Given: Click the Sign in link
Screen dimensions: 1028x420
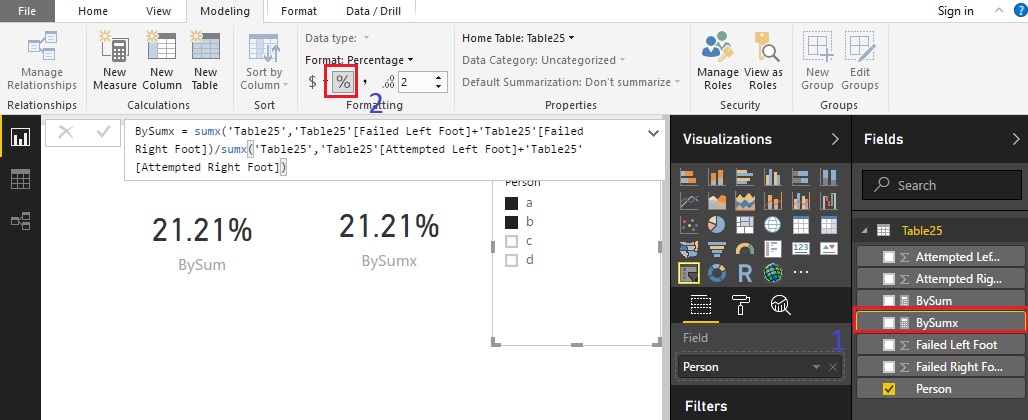Looking at the screenshot, I should (955, 11).
